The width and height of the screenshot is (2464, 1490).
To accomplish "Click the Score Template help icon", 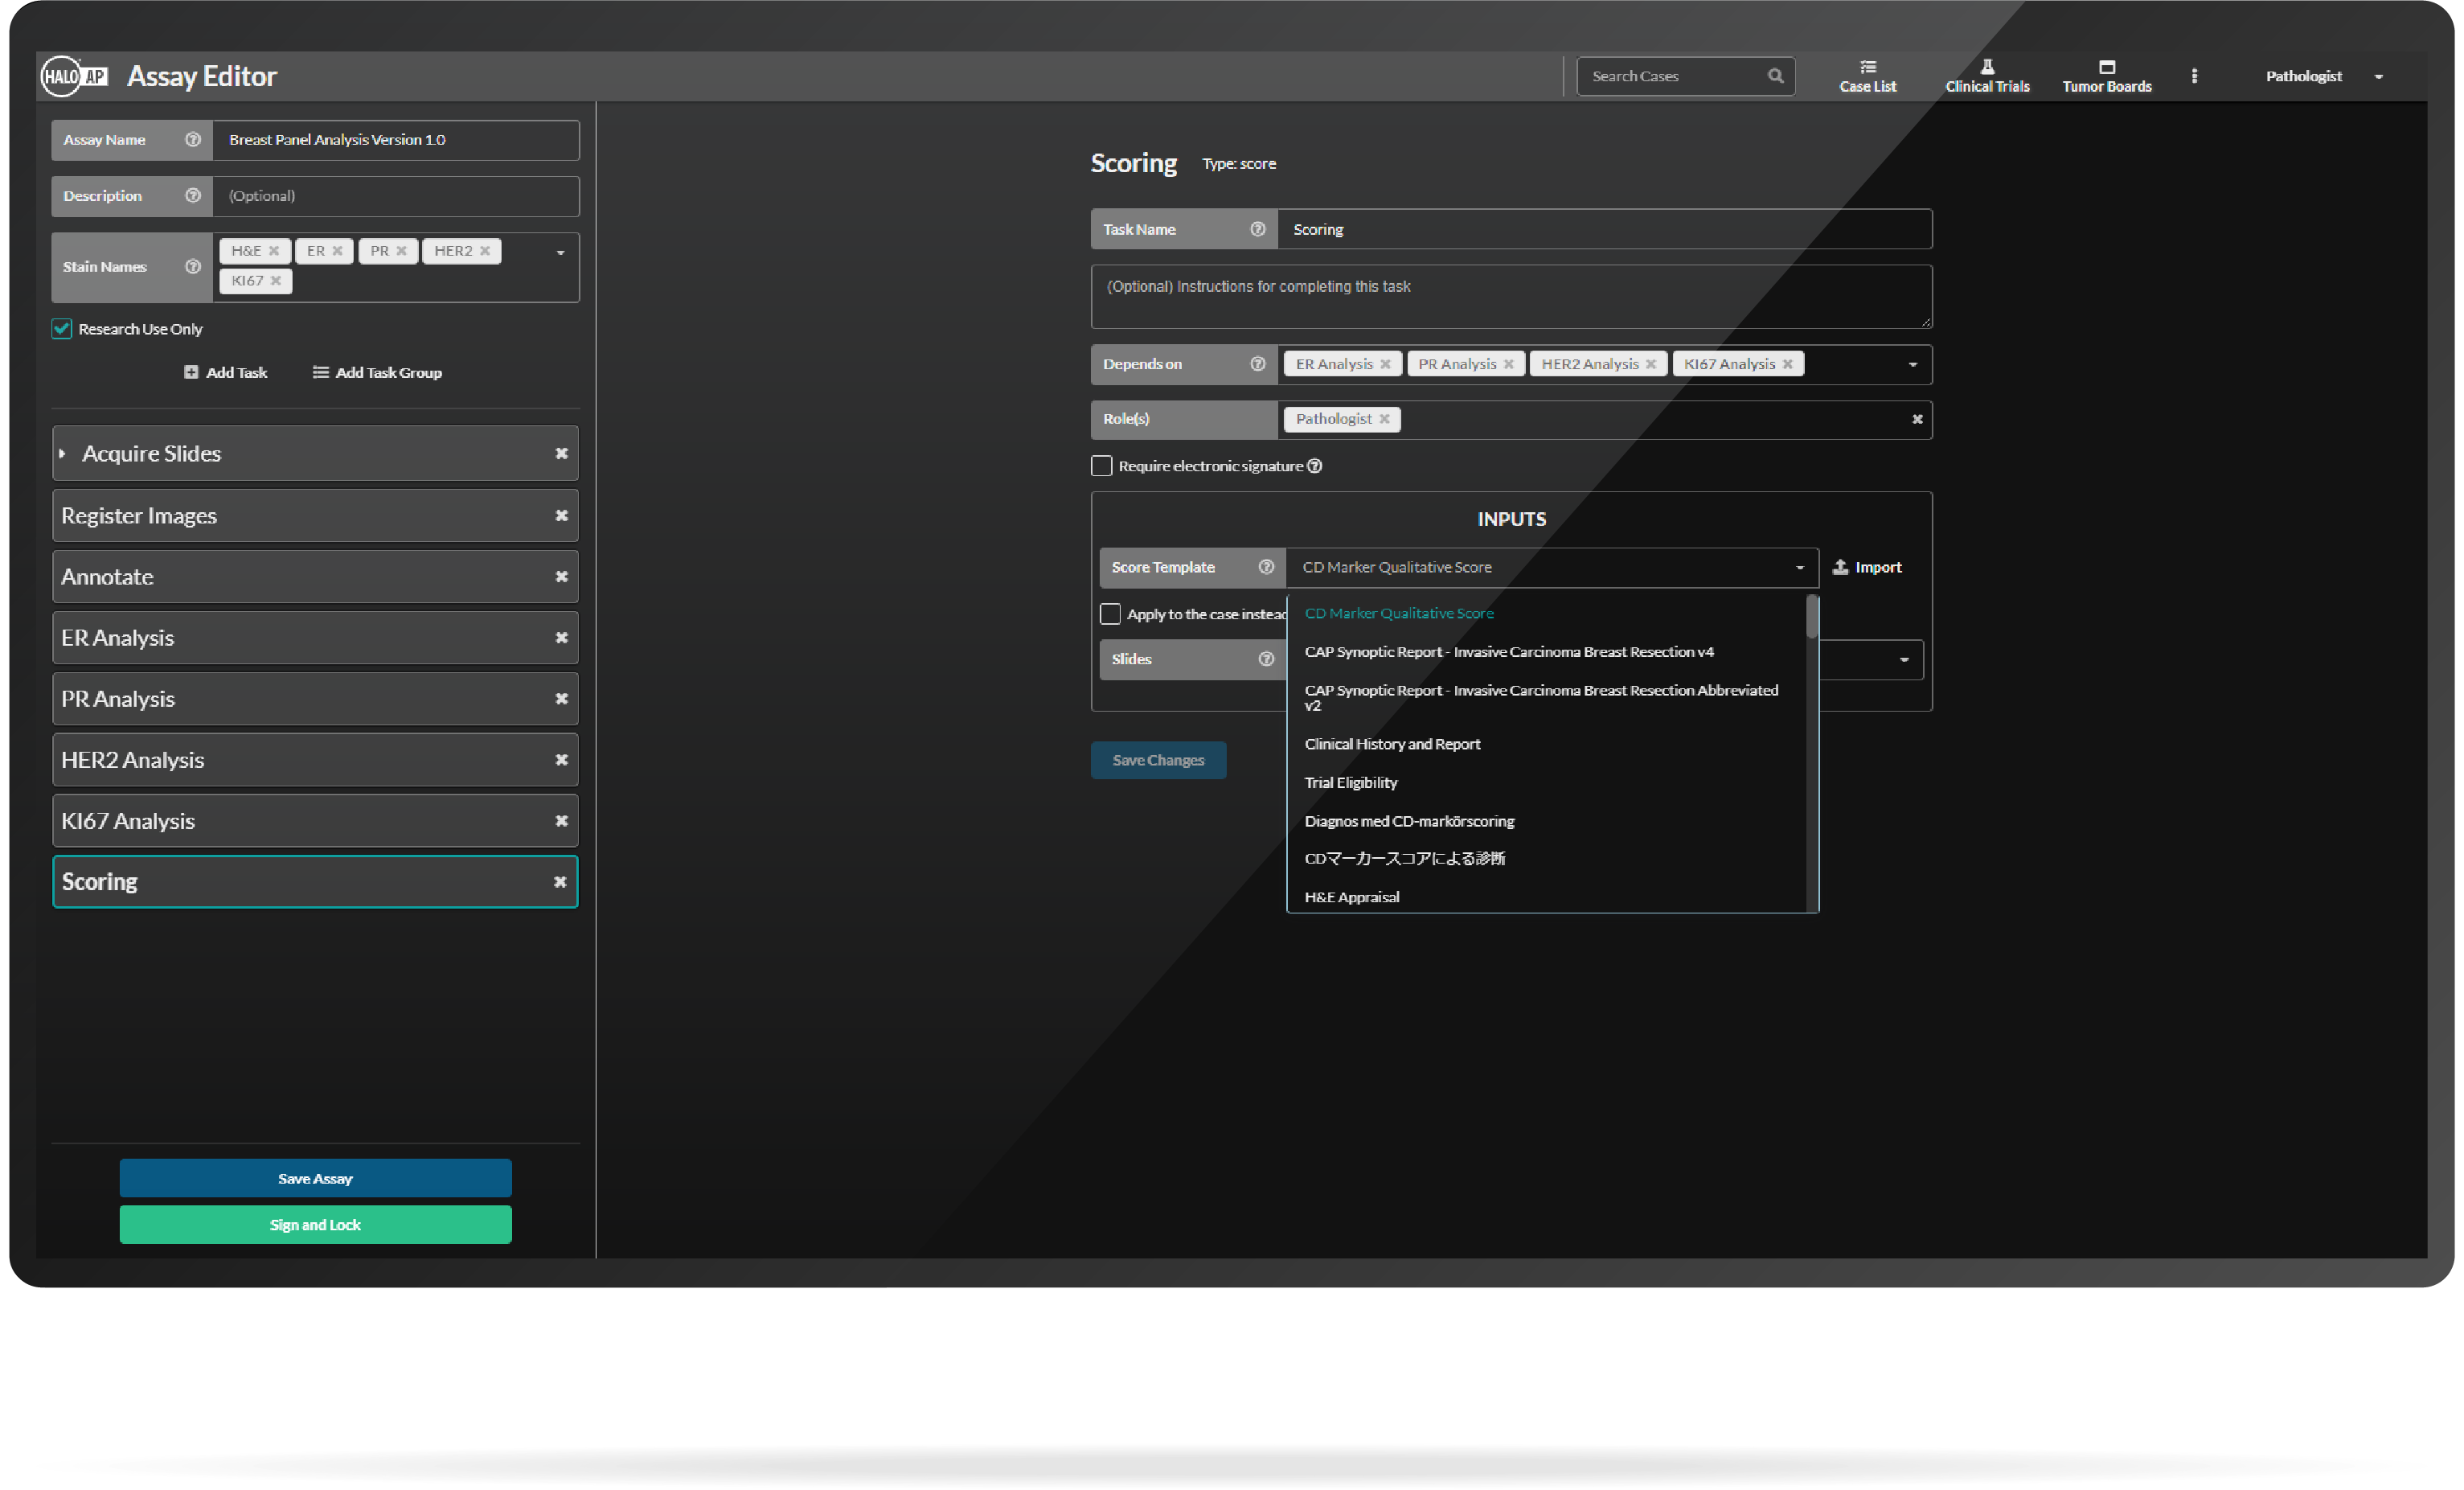I will click(x=1266, y=567).
